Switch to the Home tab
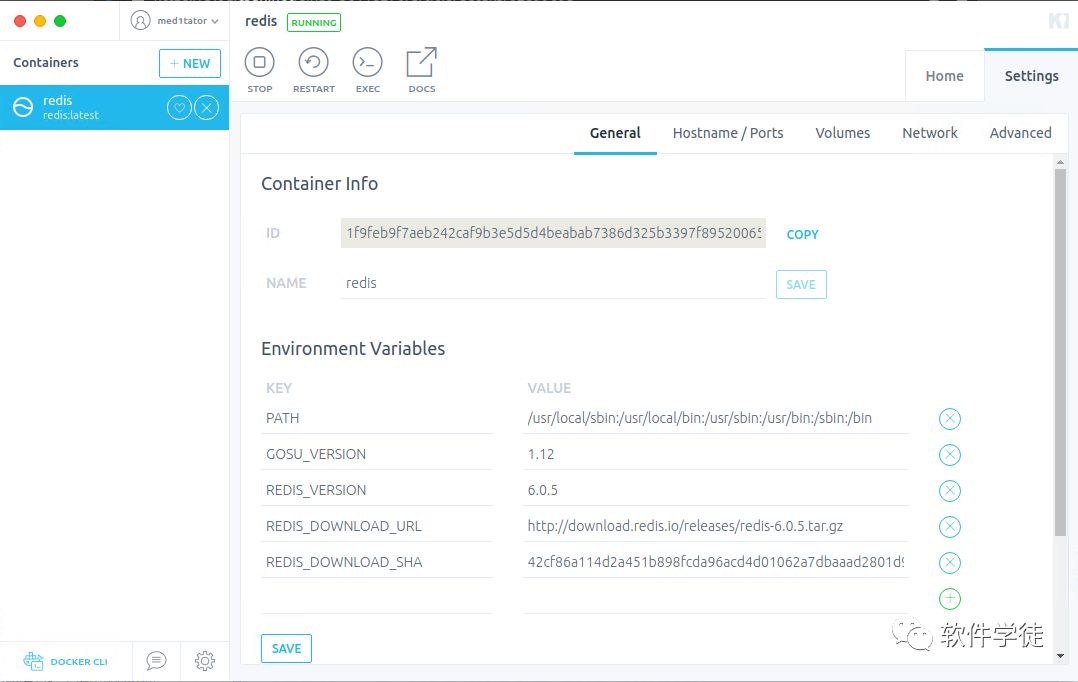The height and width of the screenshot is (682, 1078). 944,76
